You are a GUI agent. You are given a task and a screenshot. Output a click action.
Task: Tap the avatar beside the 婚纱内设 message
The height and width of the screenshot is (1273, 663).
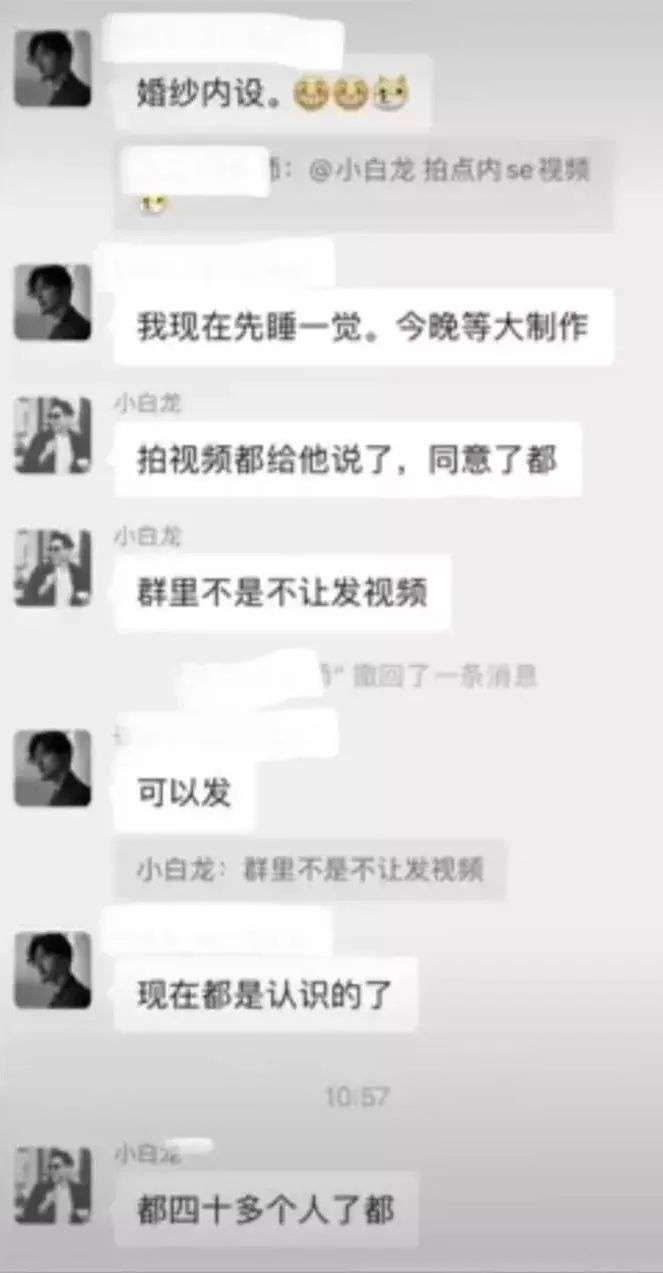(53, 68)
